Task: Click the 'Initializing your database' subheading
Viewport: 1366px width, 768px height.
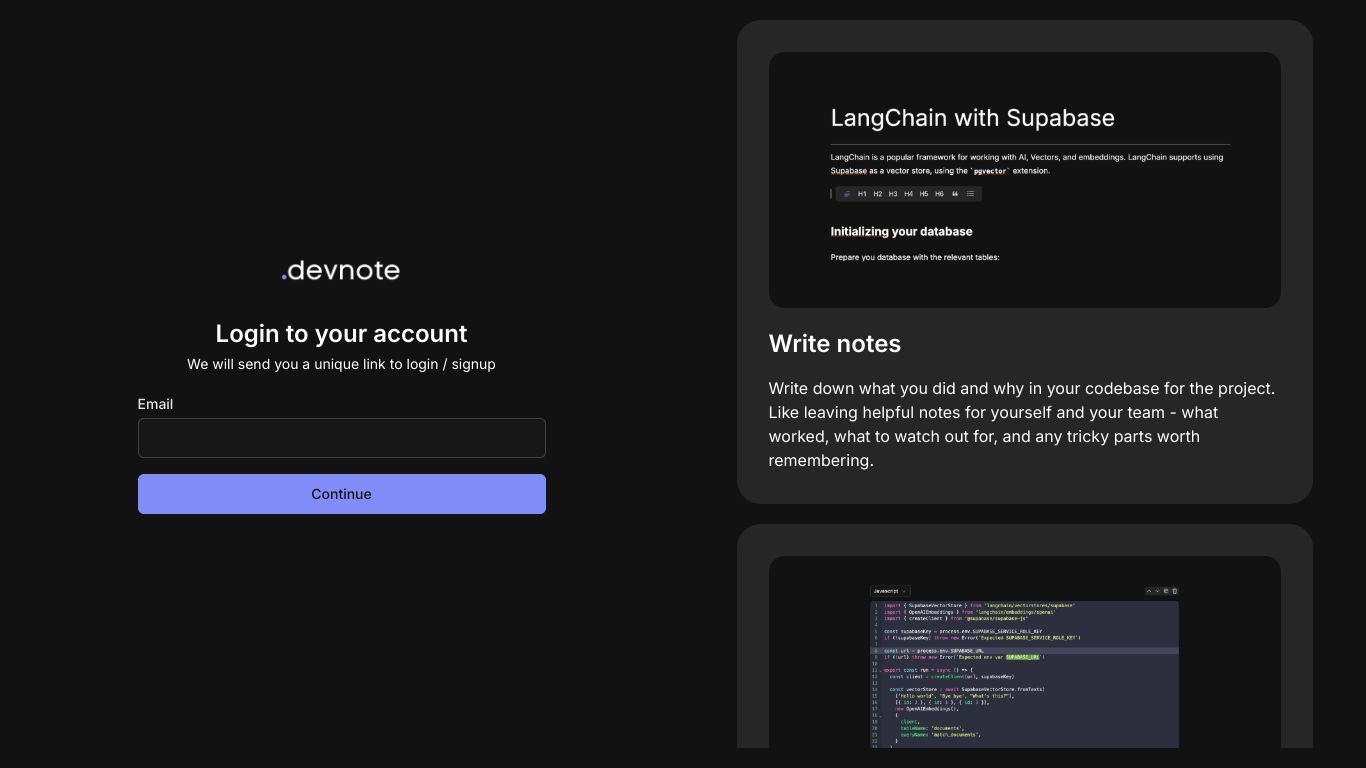Action: [x=901, y=231]
